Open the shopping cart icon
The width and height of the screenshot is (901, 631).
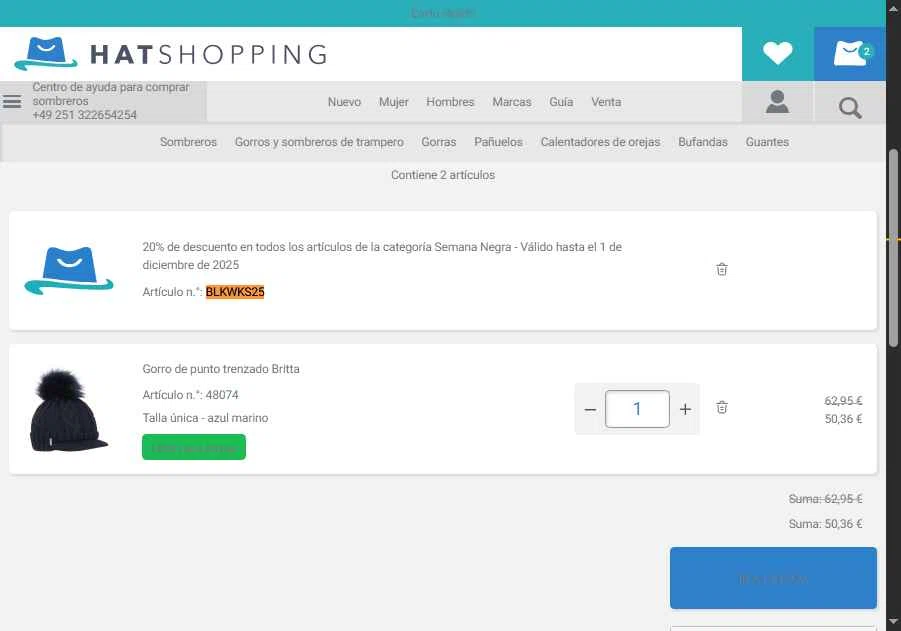click(x=850, y=53)
